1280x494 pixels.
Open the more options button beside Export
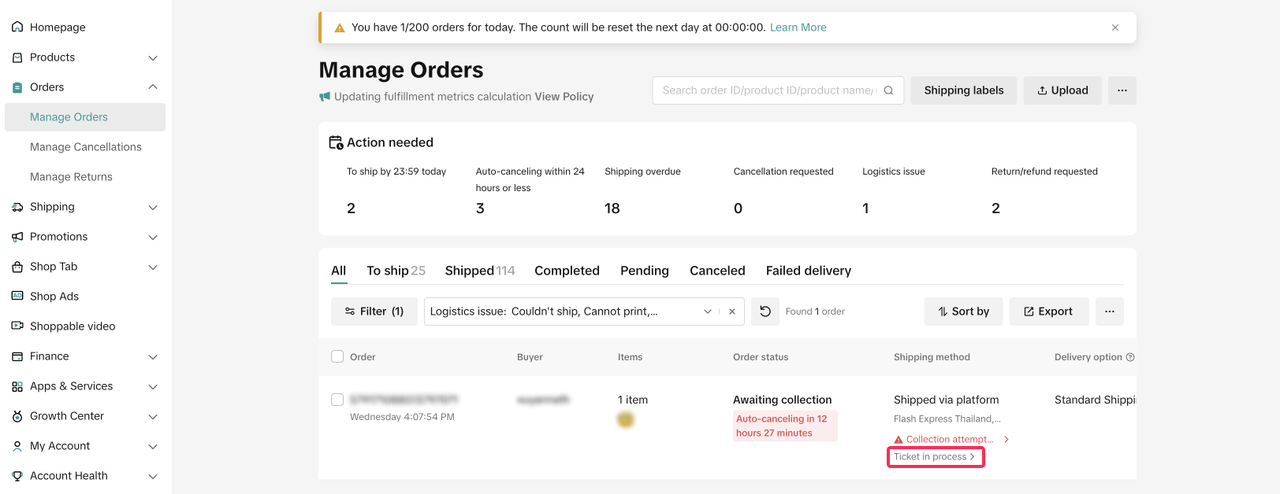[1109, 312]
